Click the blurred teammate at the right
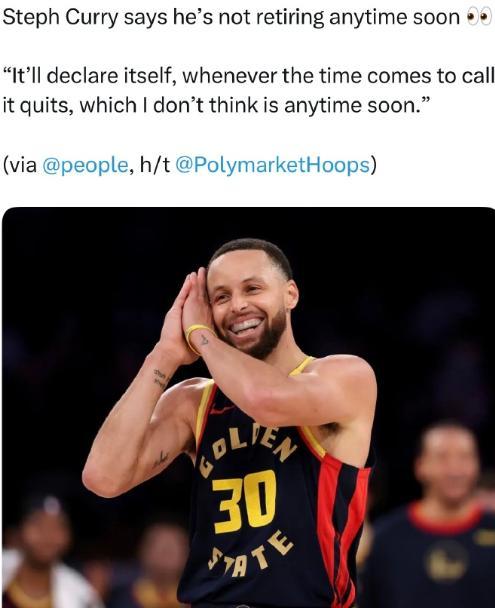 [440, 516]
